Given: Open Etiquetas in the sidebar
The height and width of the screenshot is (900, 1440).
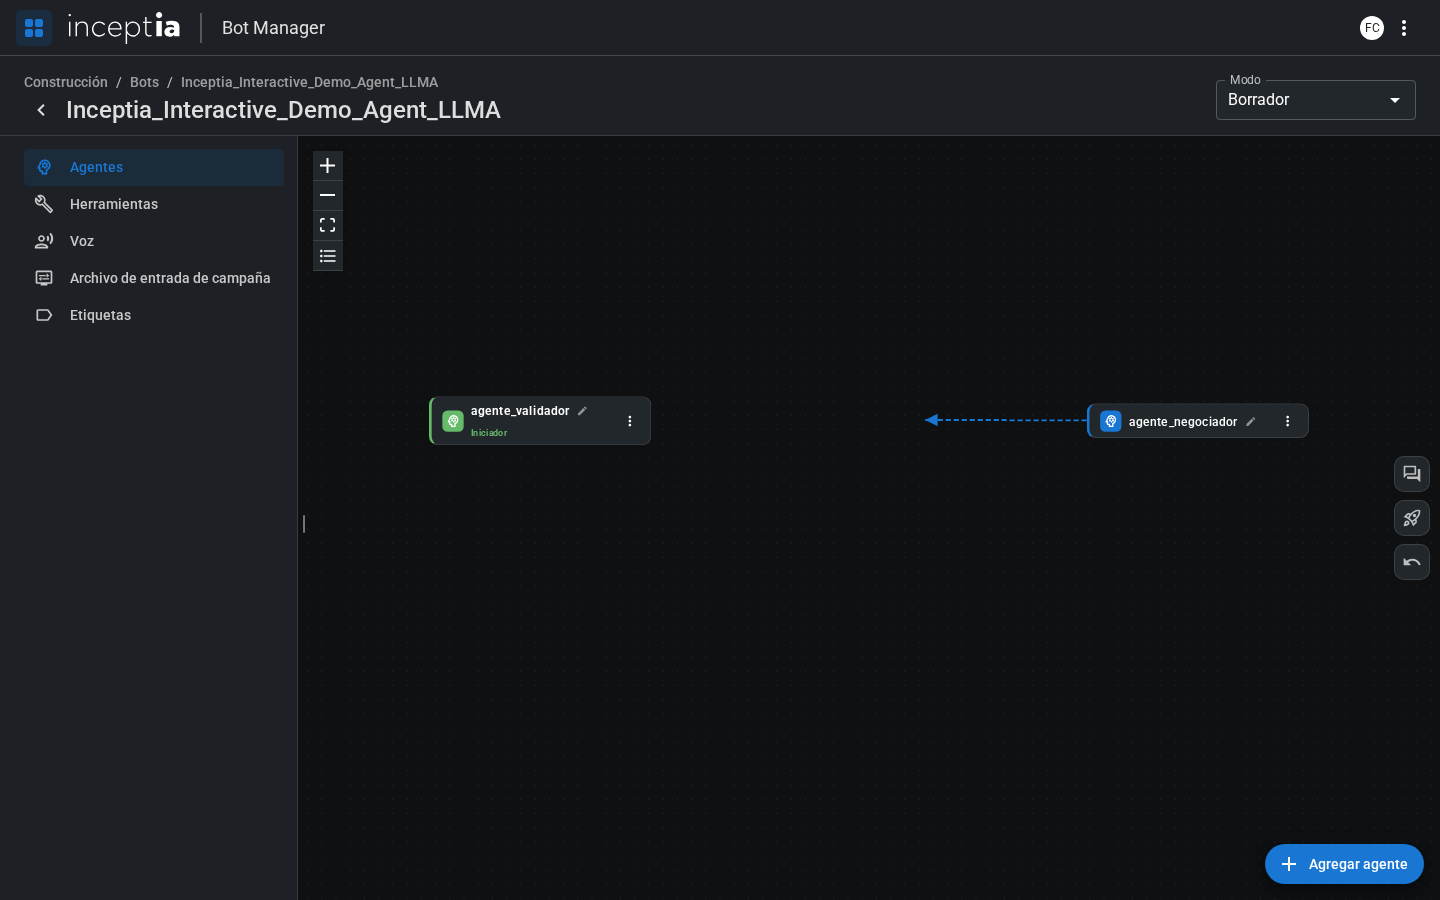Looking at the screenshot, I should point(154,315).
